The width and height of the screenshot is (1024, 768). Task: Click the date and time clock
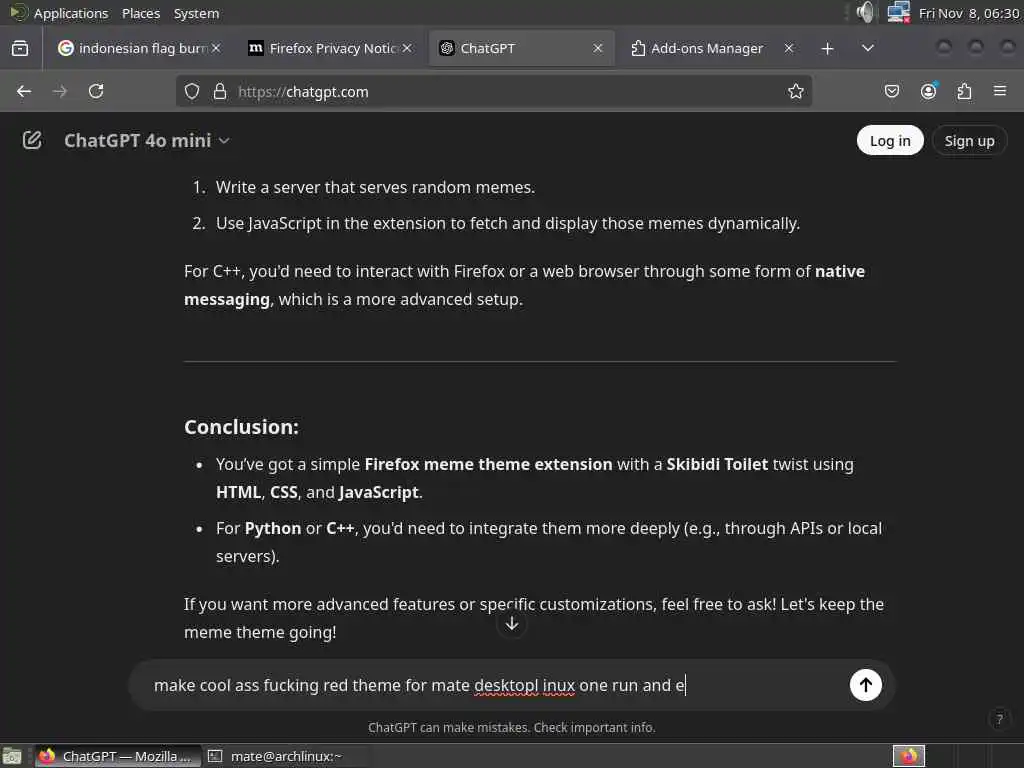(x=969, y=13)
